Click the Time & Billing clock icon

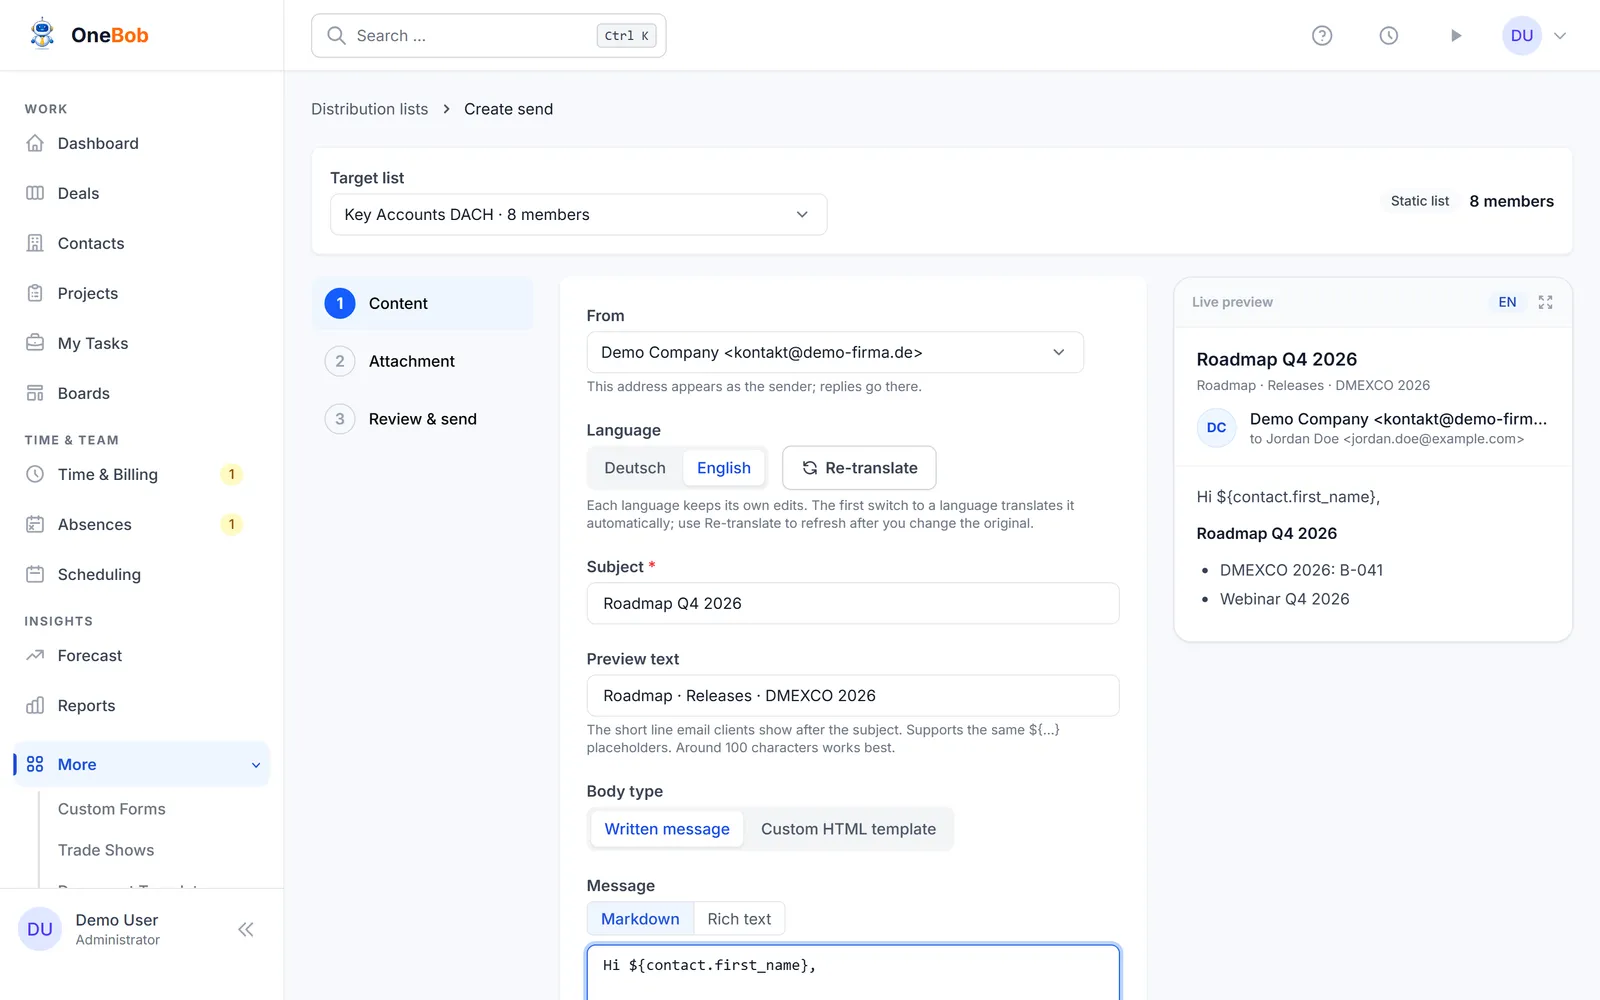click(35, 474)
